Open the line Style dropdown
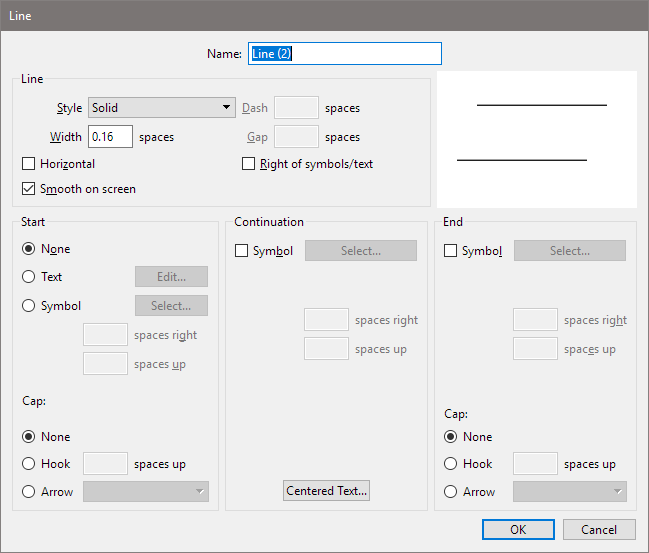Image resolution: width=649 pixels, height=553 pixels. [161, 108]
